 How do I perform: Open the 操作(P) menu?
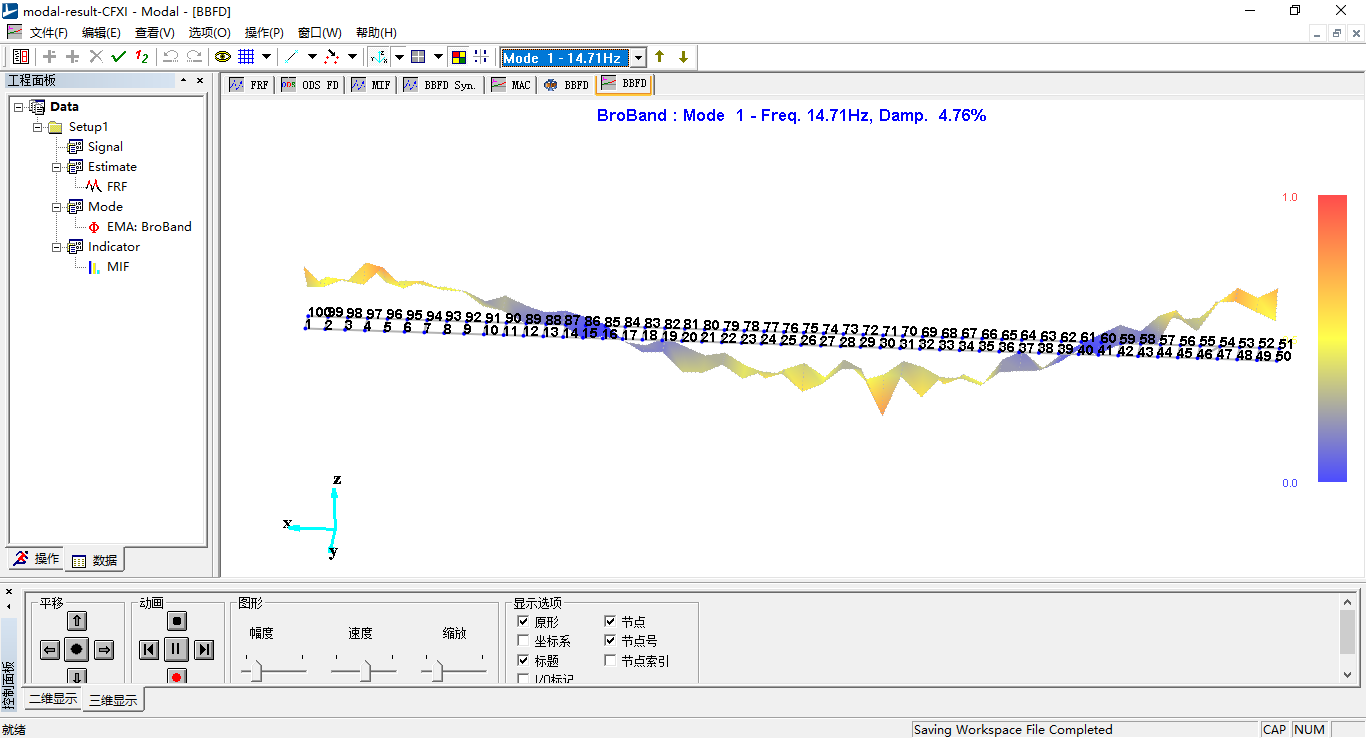point(264,33)
